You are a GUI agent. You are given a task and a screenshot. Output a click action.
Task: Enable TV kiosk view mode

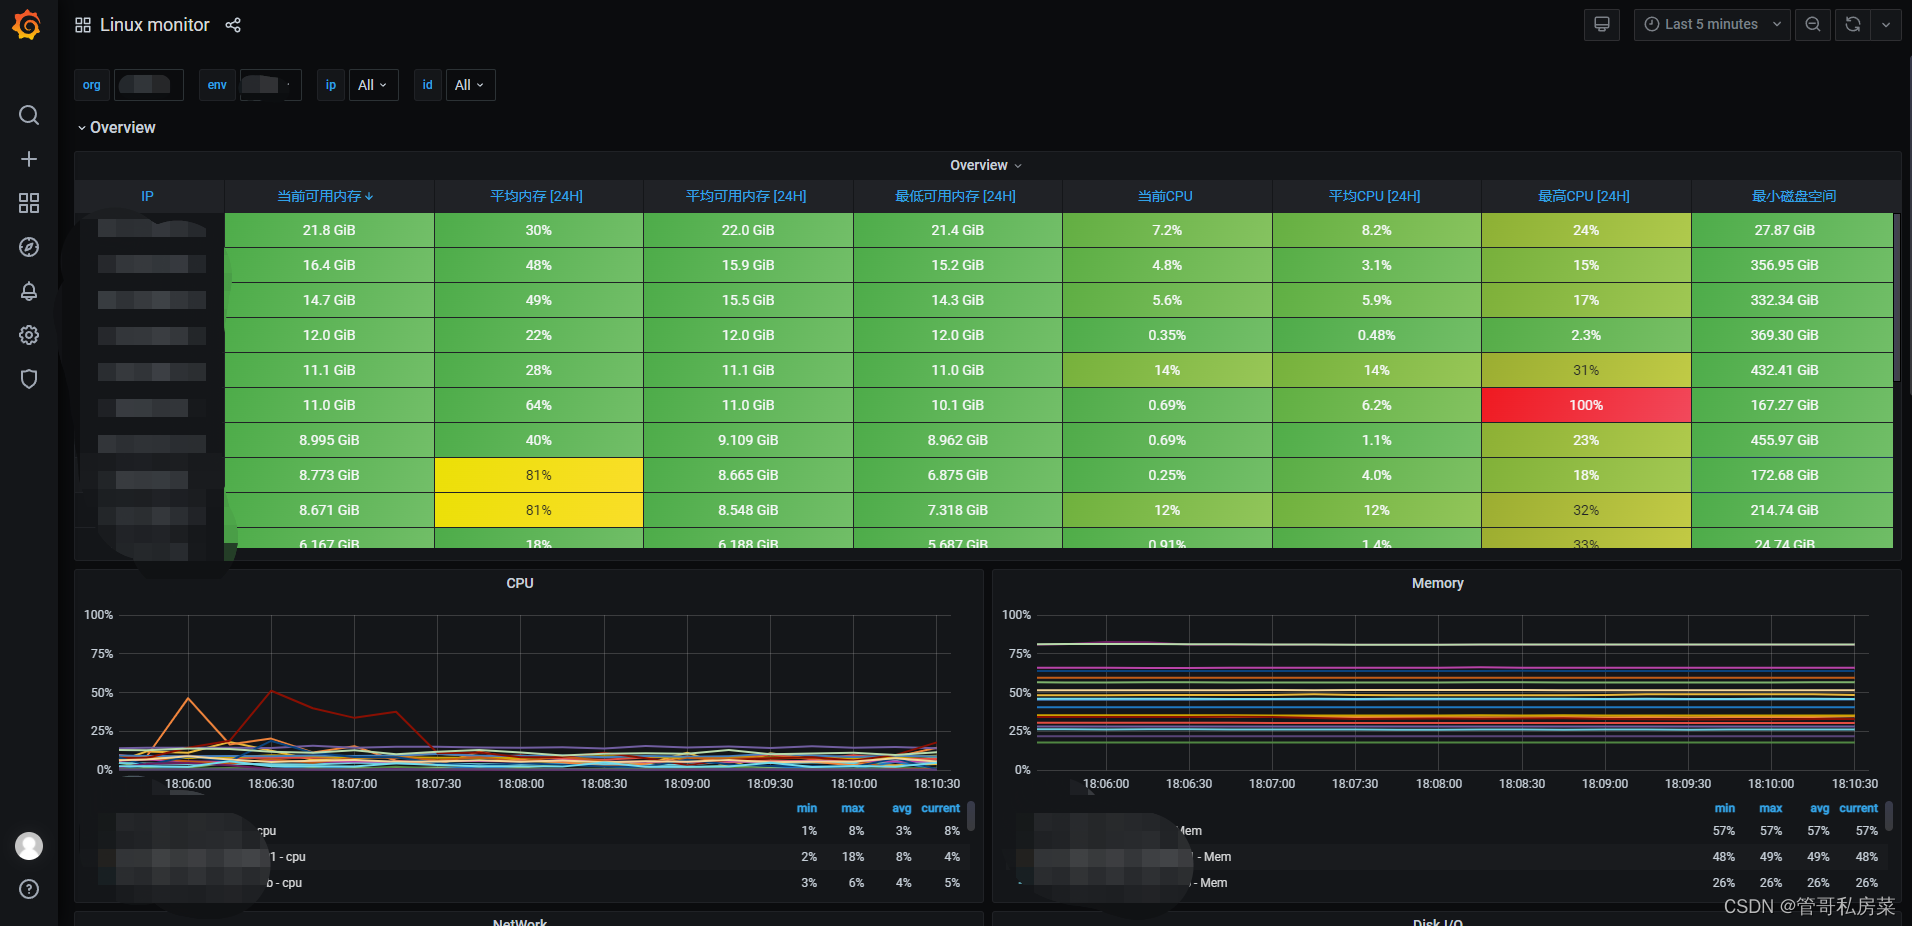pyautogui.click(x=1601, y=25)
